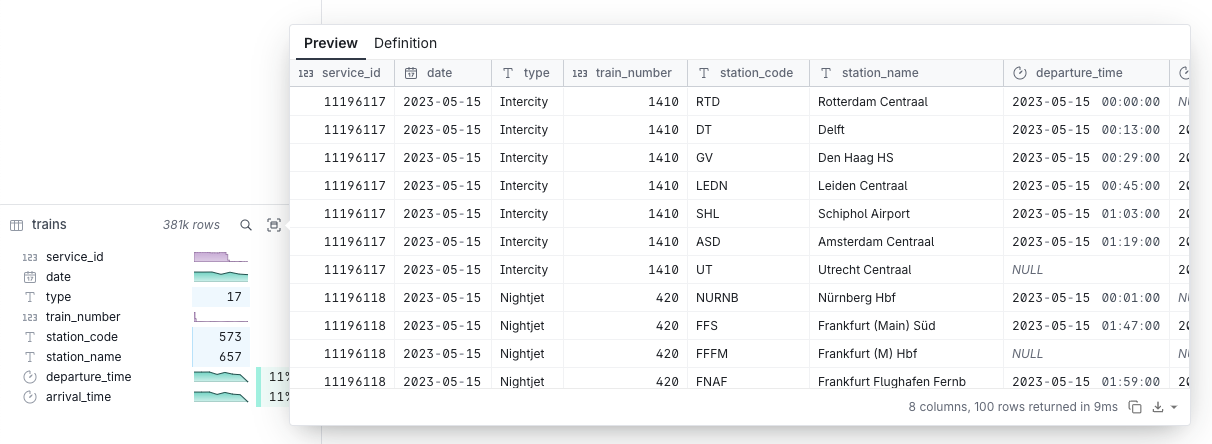Click the search icon next to trains
The height and width of the screenshot is (444, 1212).
[246, 225]
